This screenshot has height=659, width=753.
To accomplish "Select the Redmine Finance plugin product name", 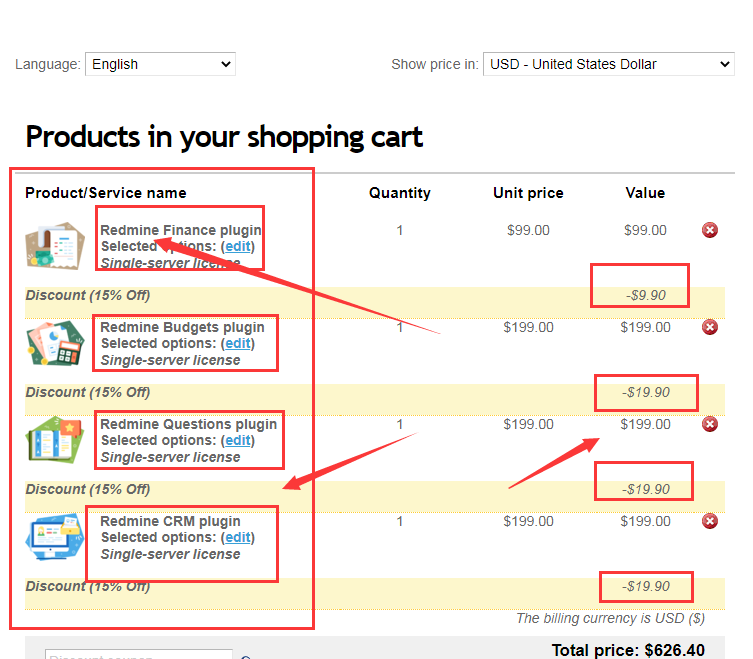I will coord(181,230).
